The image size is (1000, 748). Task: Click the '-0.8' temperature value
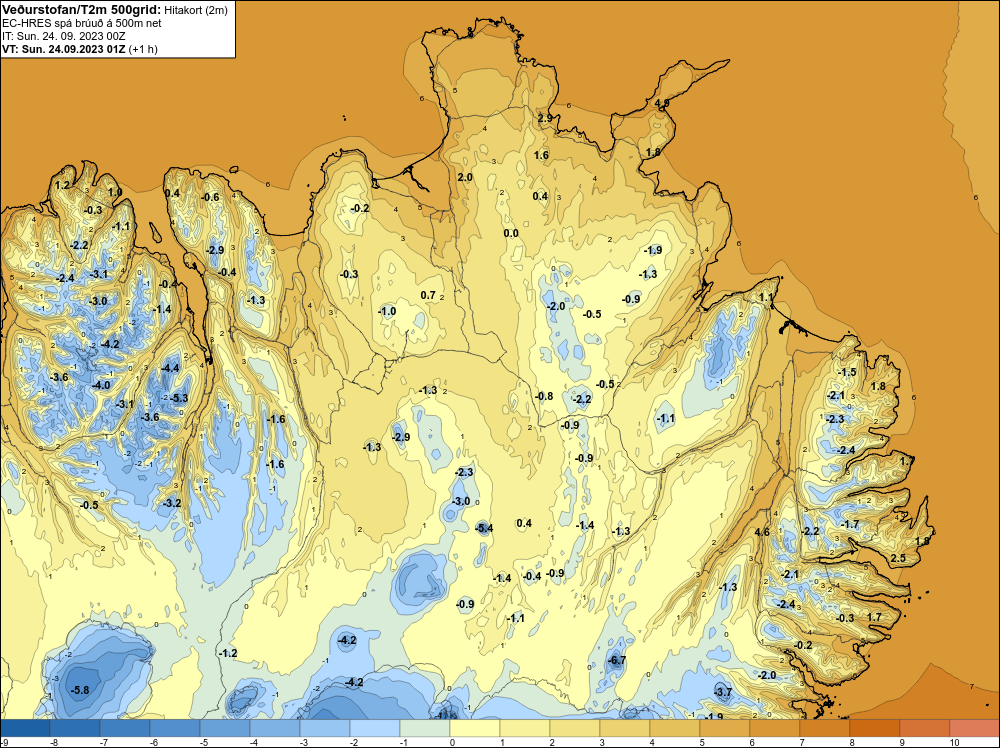pos(544,396)
